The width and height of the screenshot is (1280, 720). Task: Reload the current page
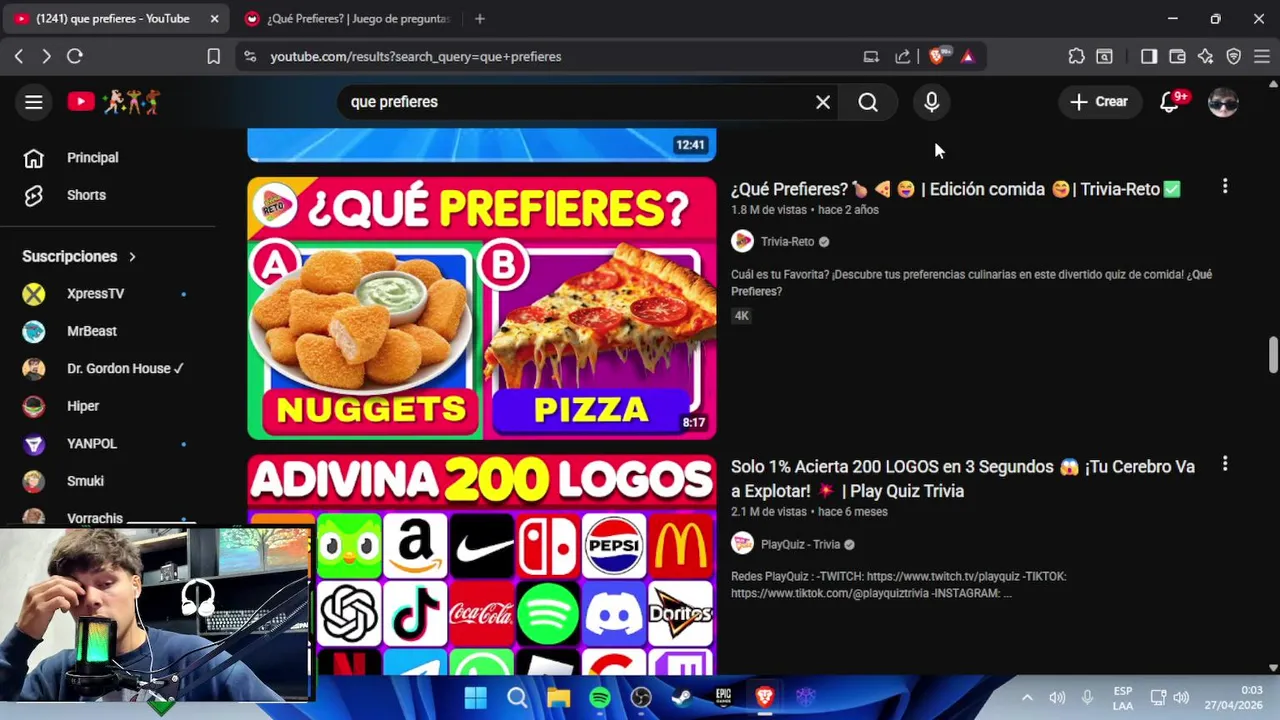click(x=74, y=57)
